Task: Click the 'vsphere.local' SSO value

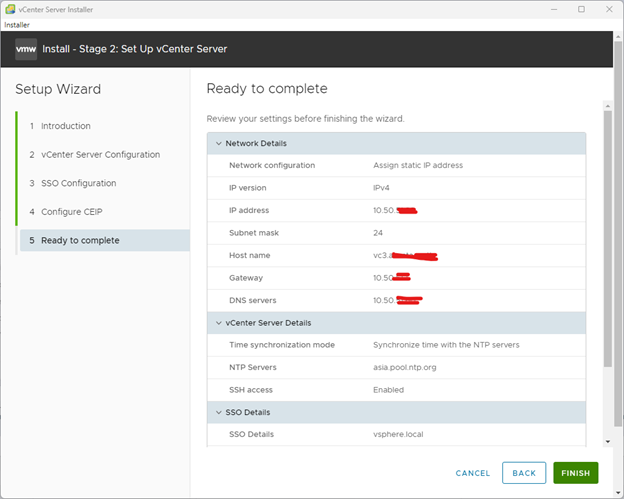Action: click(398, 434)
